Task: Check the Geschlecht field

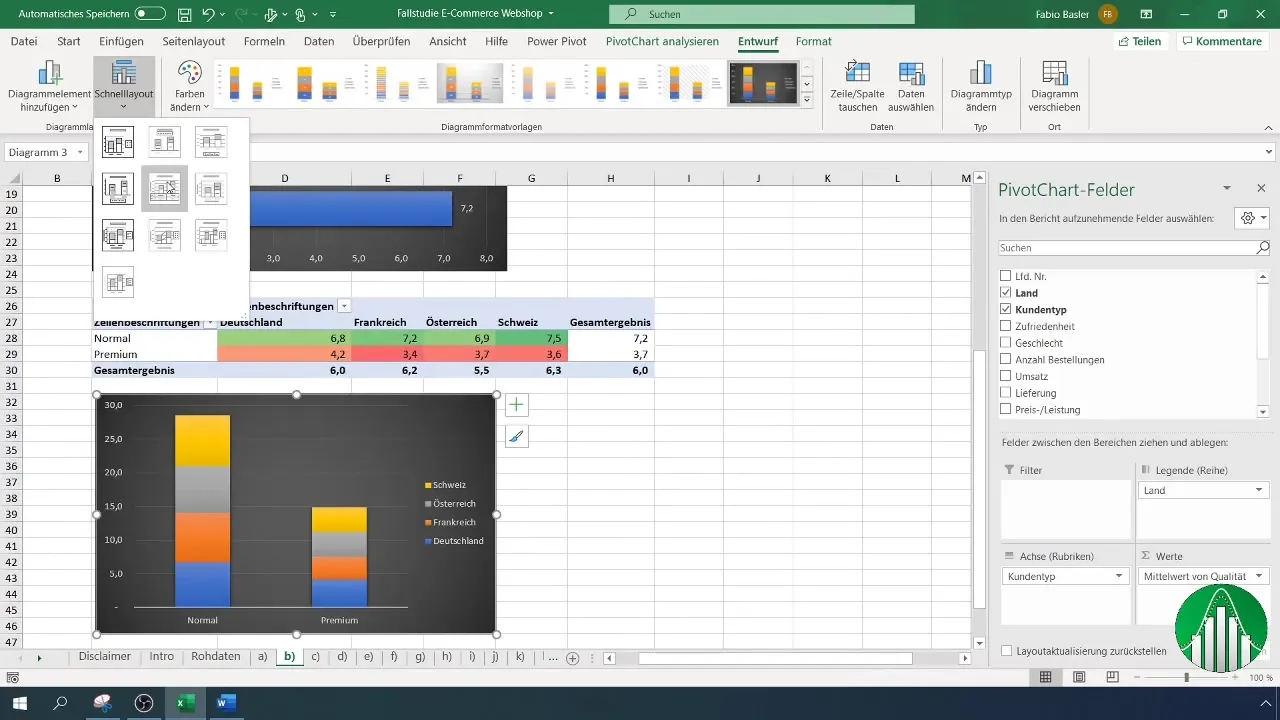Action: [1006, 343]
